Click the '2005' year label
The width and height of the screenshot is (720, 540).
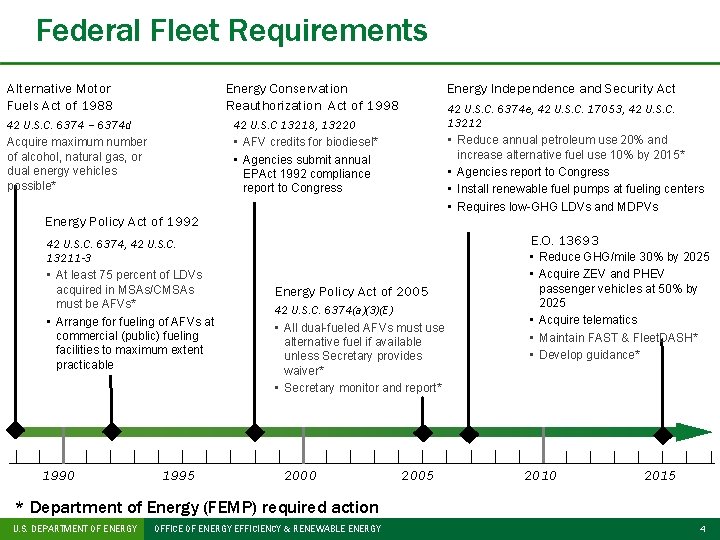click(417, 476)
